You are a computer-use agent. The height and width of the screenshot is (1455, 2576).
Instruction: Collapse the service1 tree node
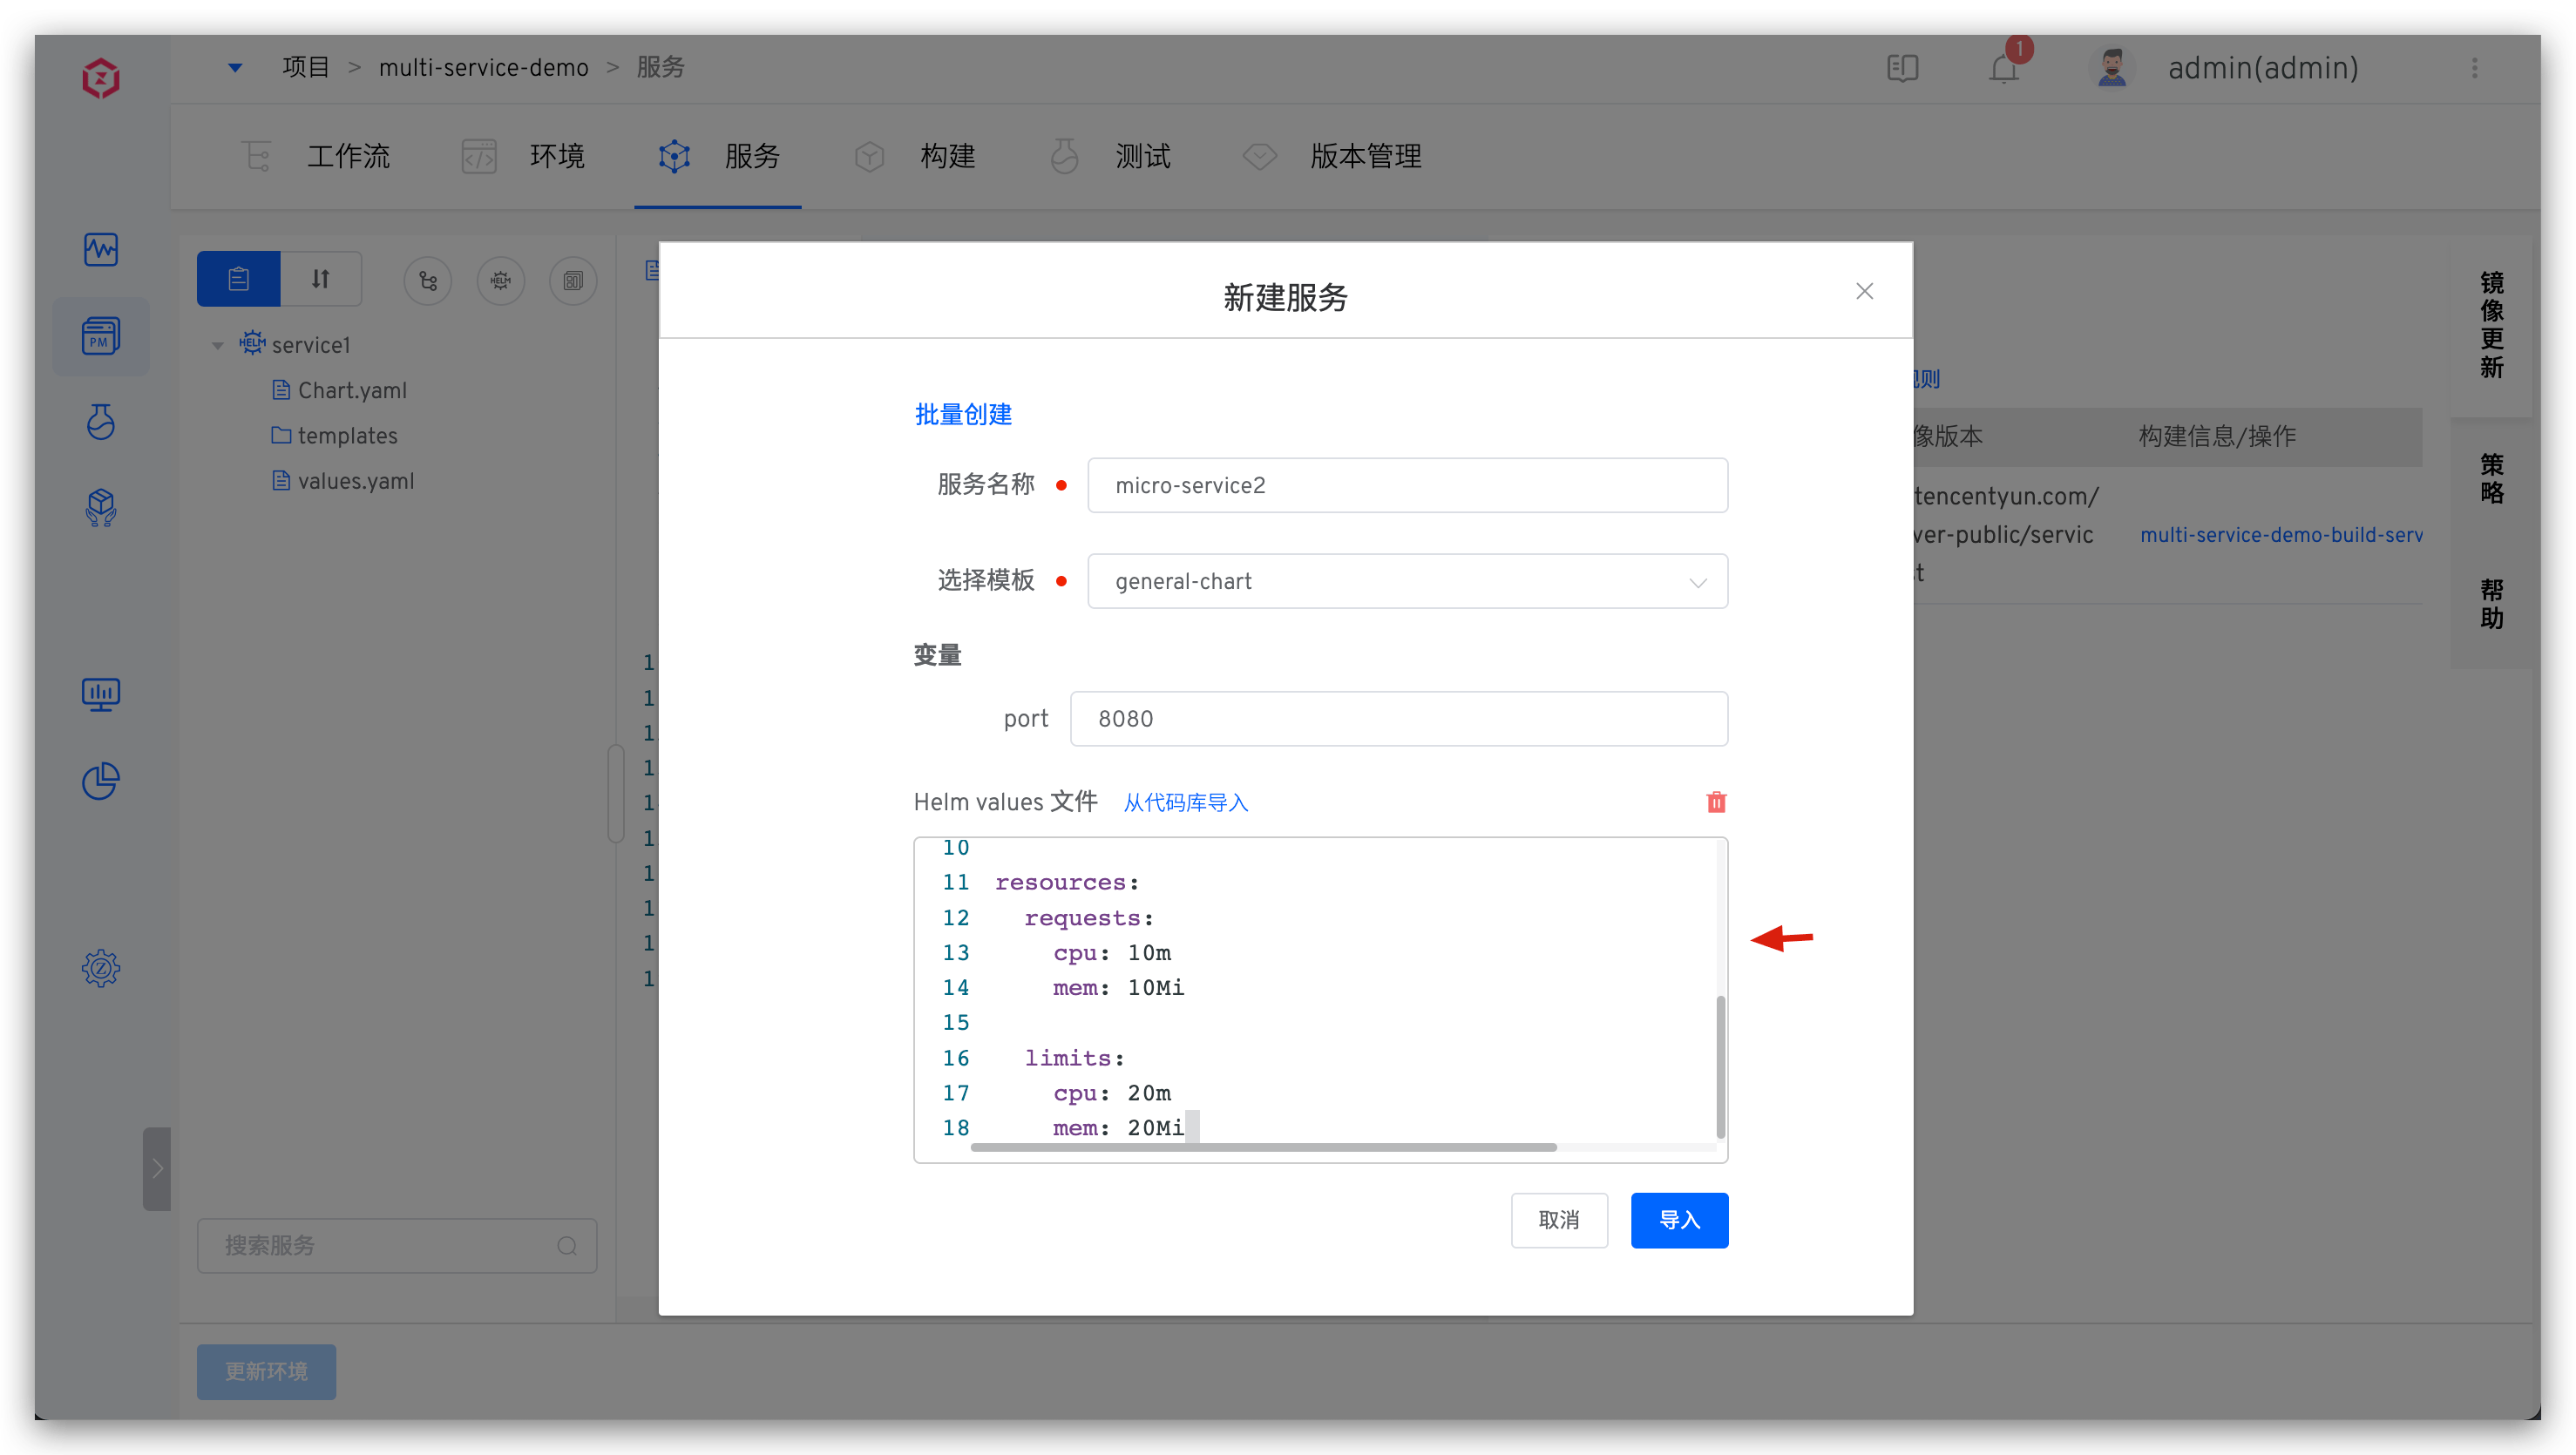pos(218,344)
